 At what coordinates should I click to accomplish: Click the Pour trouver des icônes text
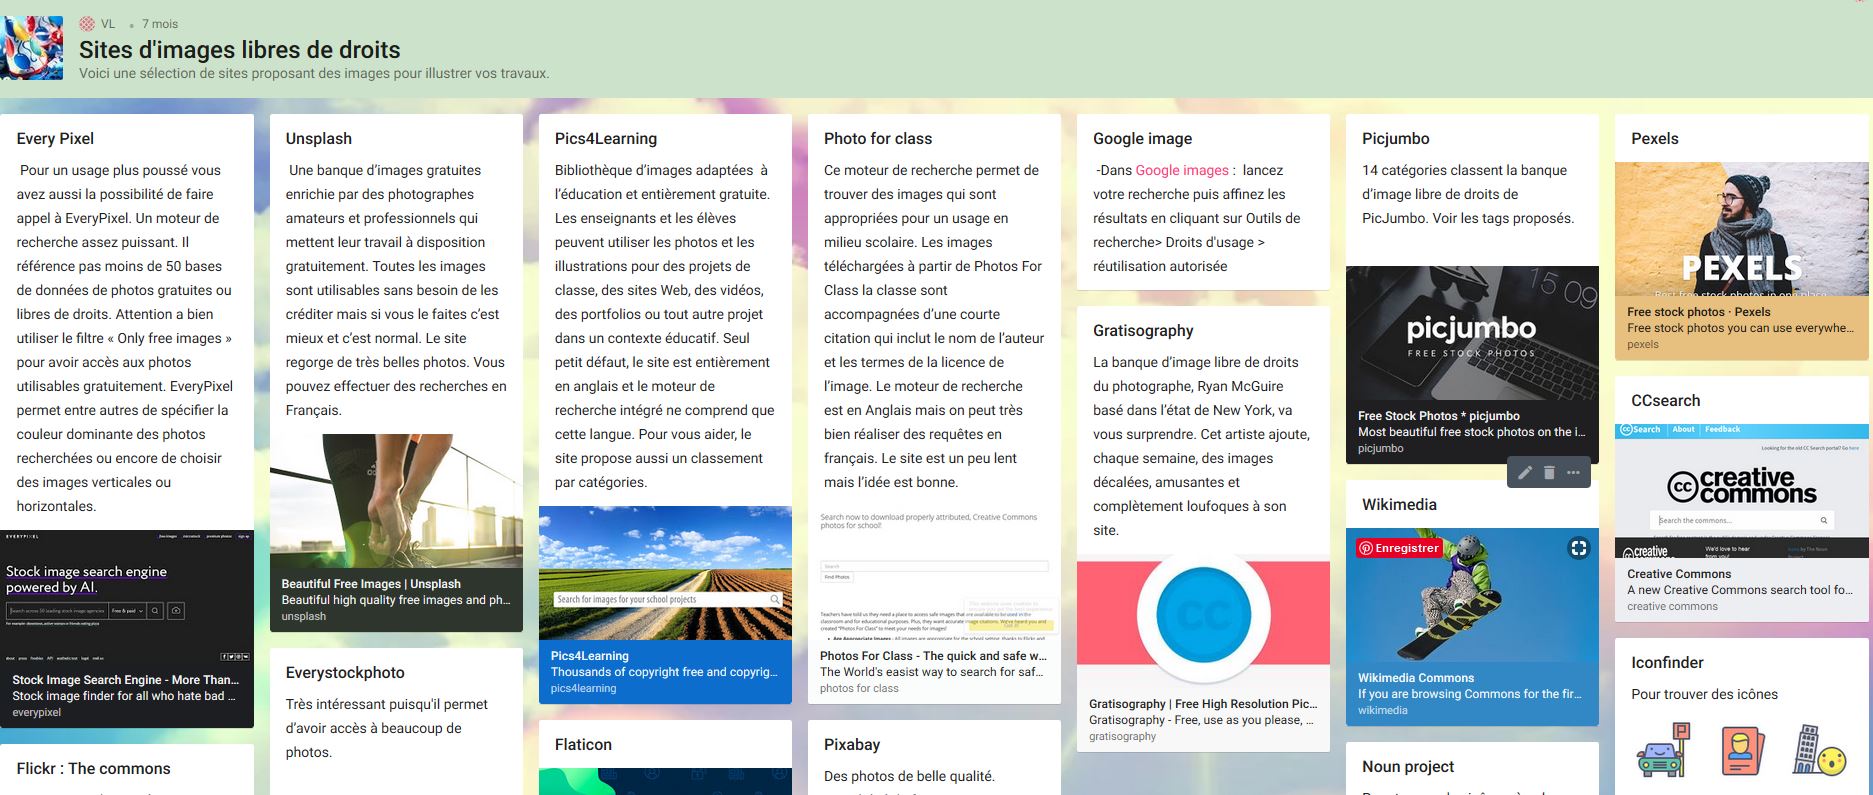tap(1704, 694)
